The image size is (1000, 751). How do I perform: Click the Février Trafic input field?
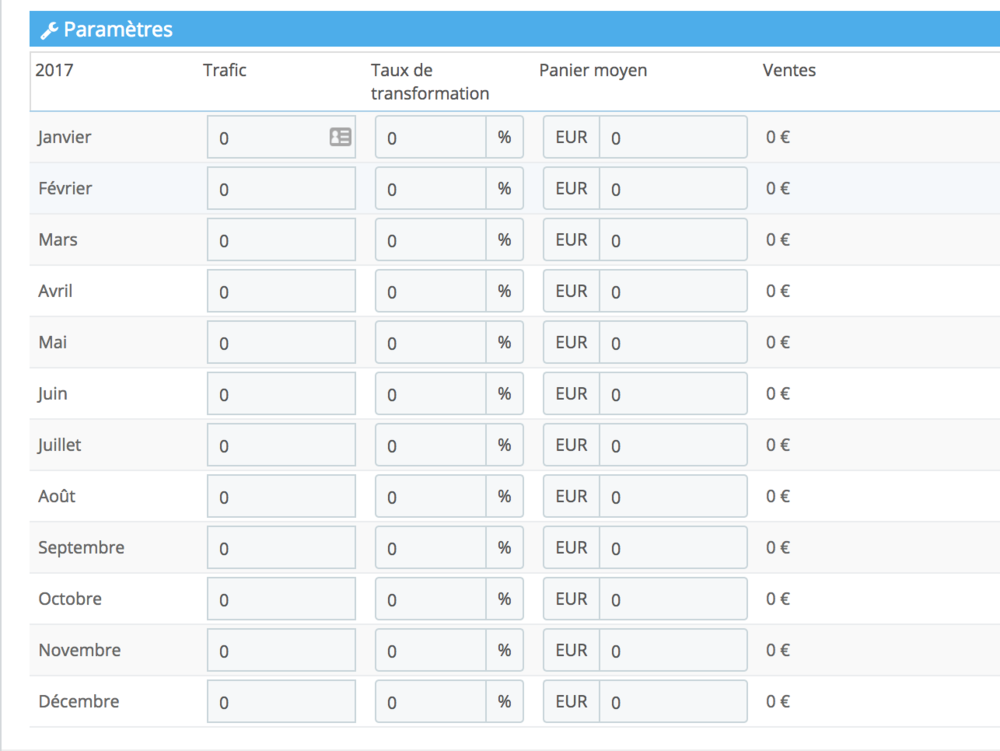pyautogui.click(x=281, y=189)
